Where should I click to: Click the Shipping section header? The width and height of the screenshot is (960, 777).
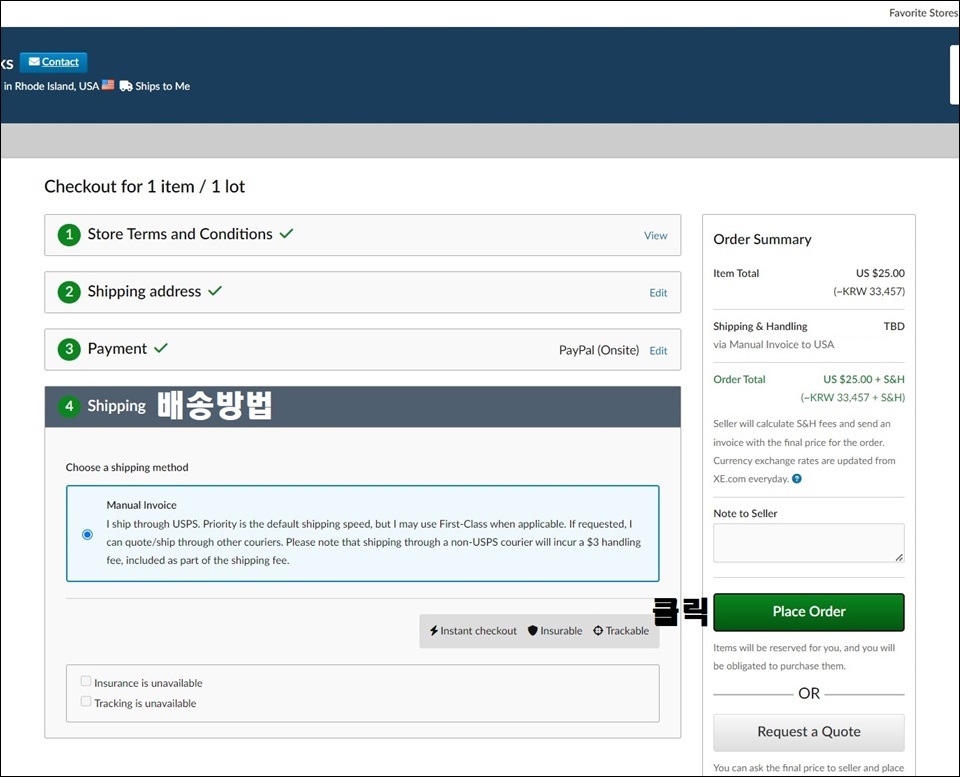click(362, 407)
